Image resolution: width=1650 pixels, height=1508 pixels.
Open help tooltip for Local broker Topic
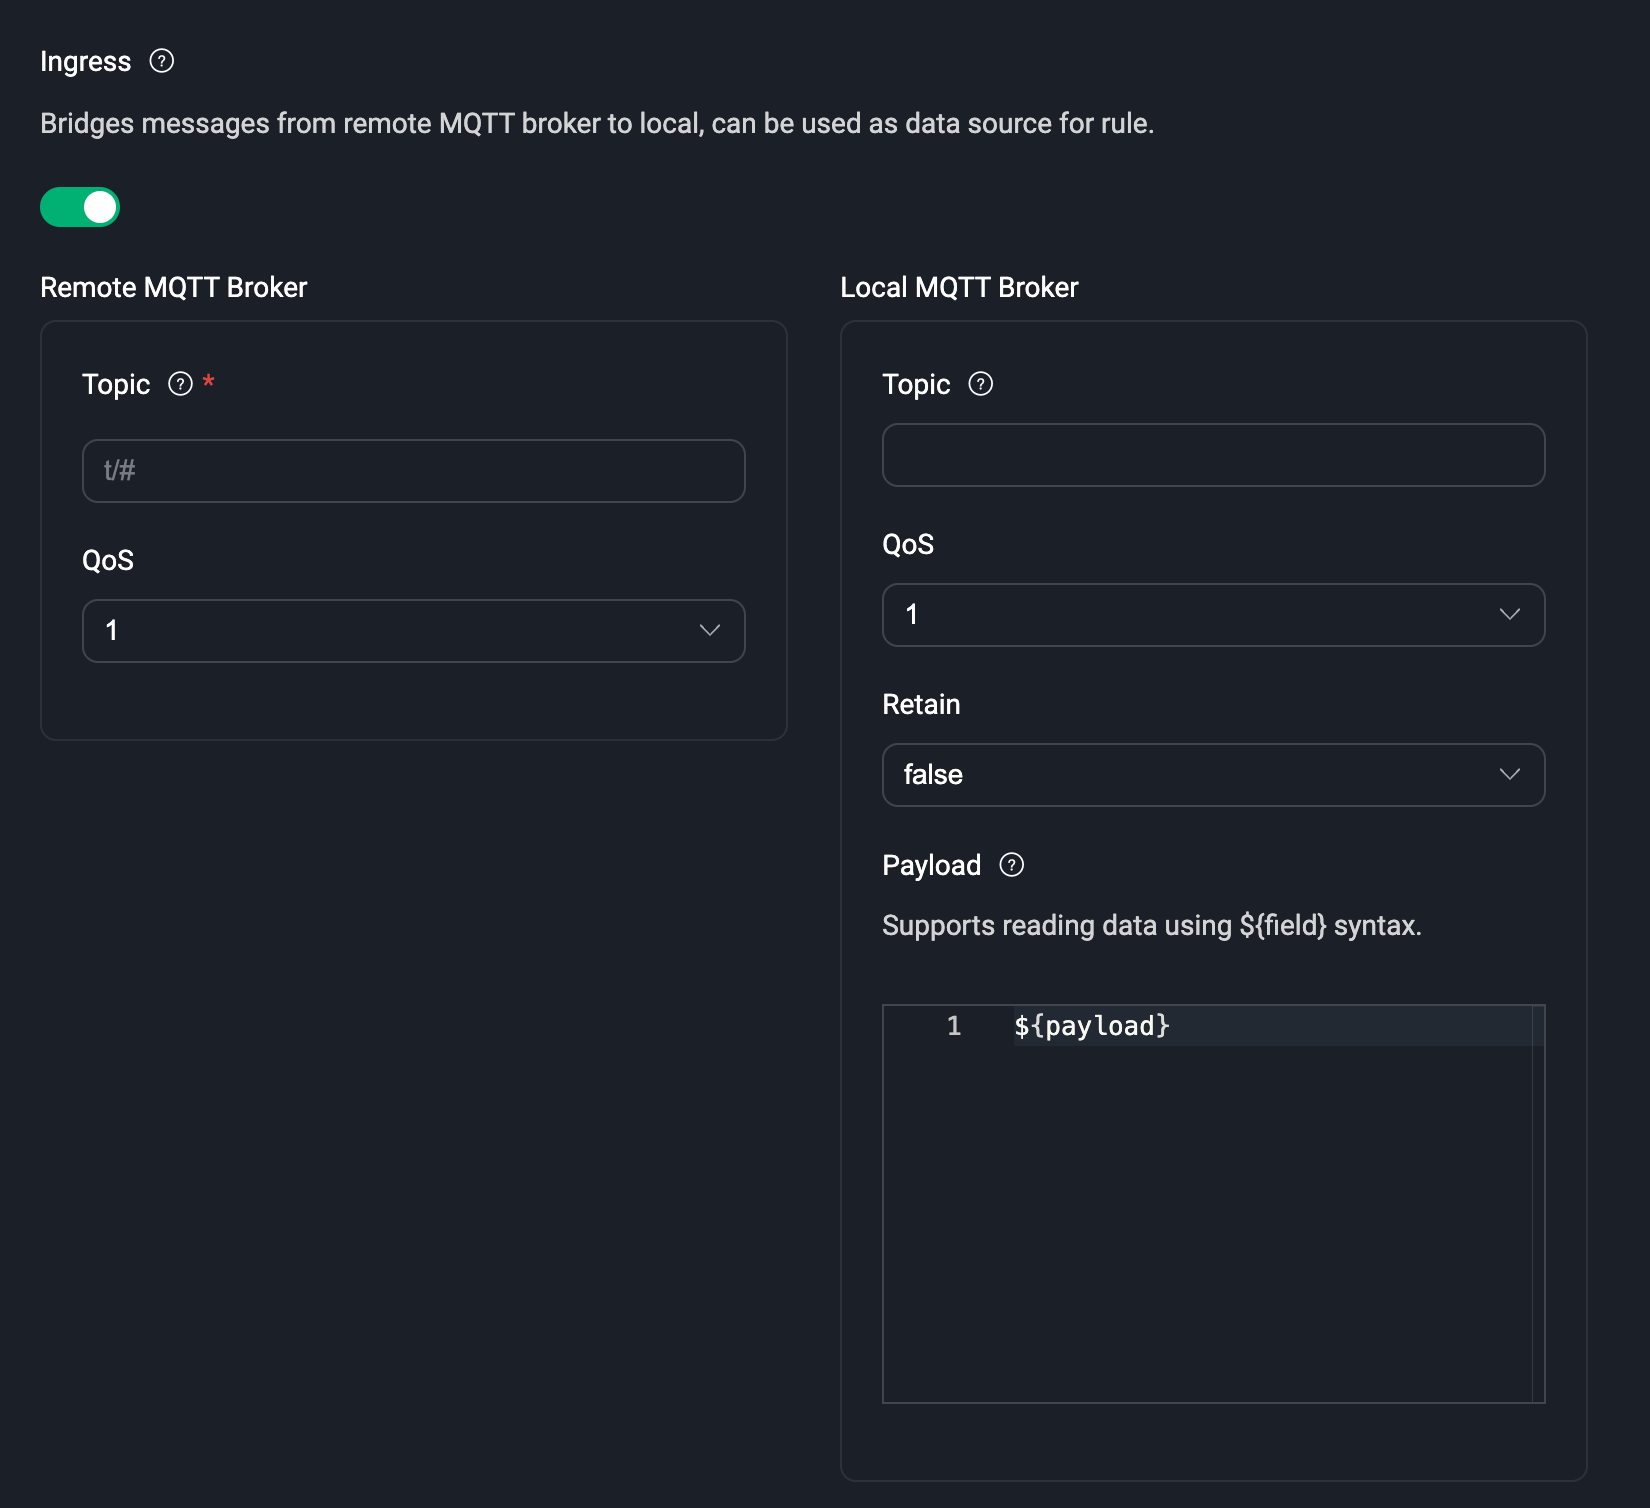(x=980, y=384)
